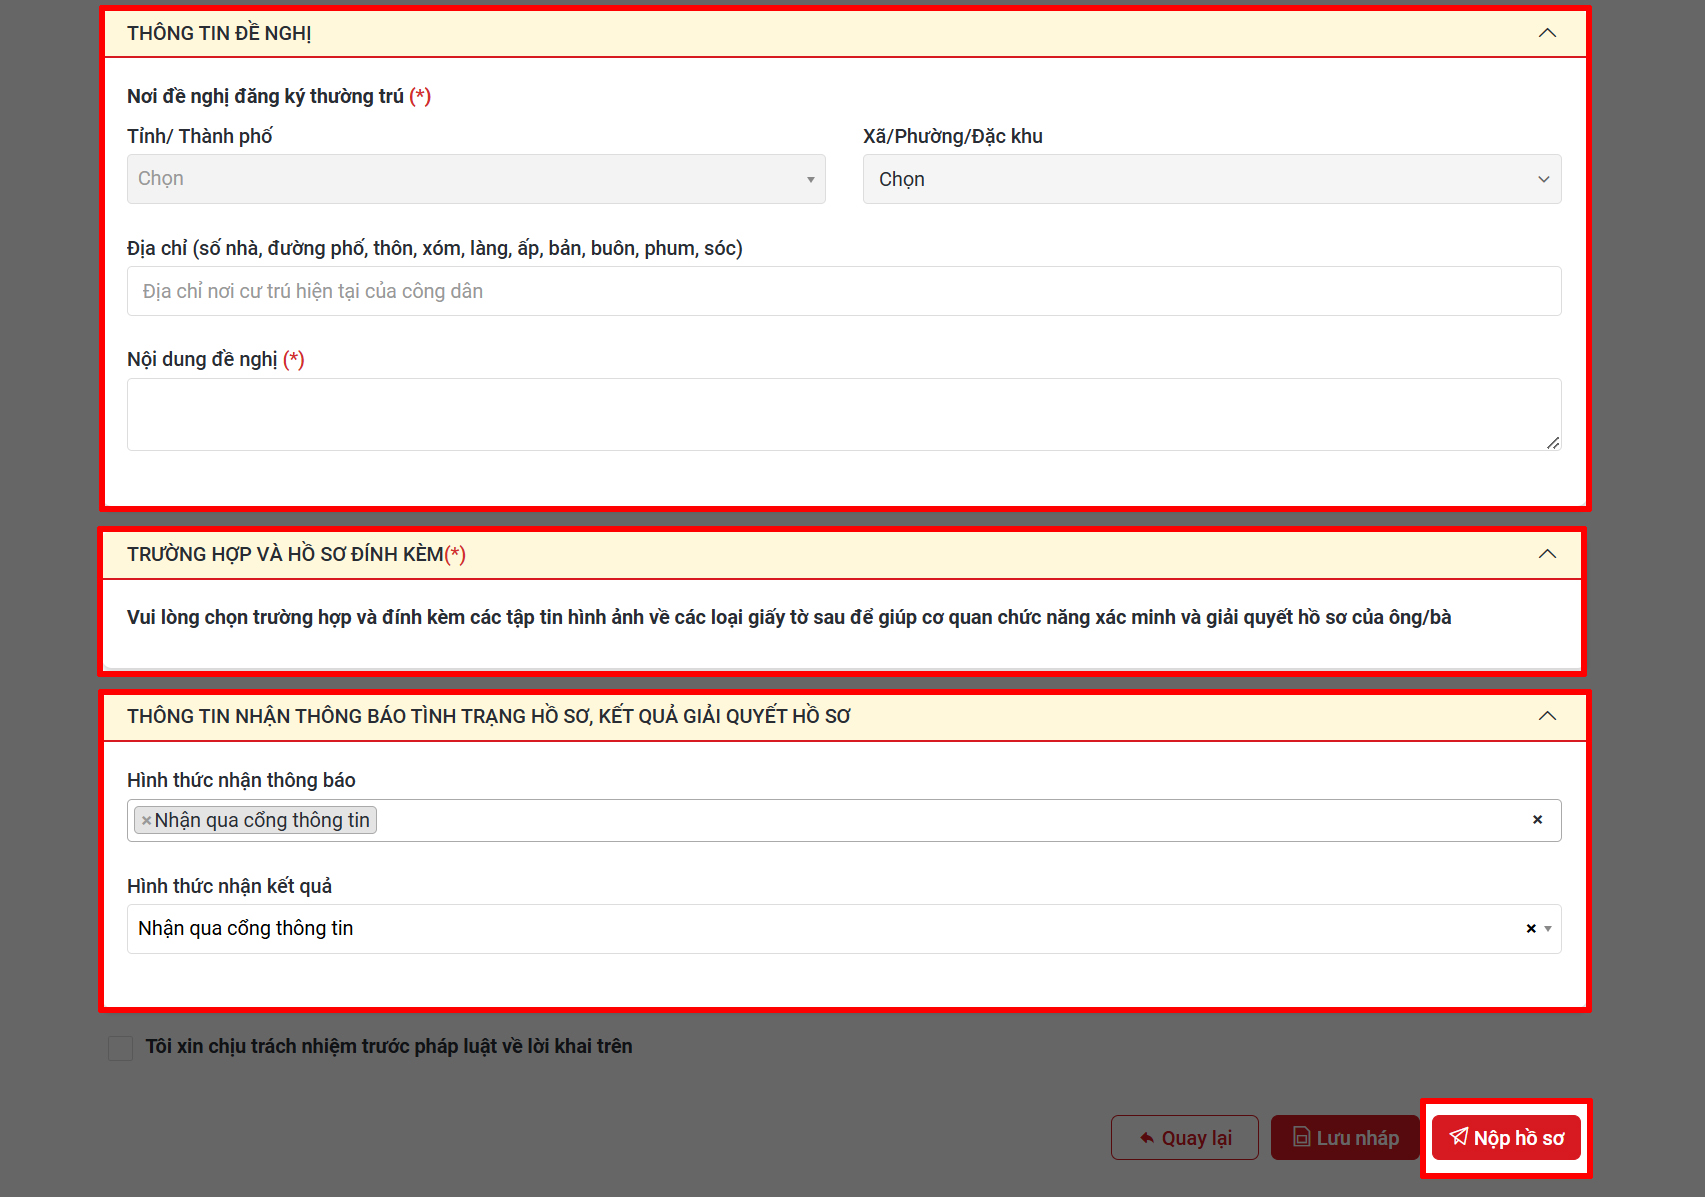This screenshot has height=1197, width=1705.
Task: Save draft with Lưu nháp button
Action: pyautogui.click(x=1344, y=1138)
